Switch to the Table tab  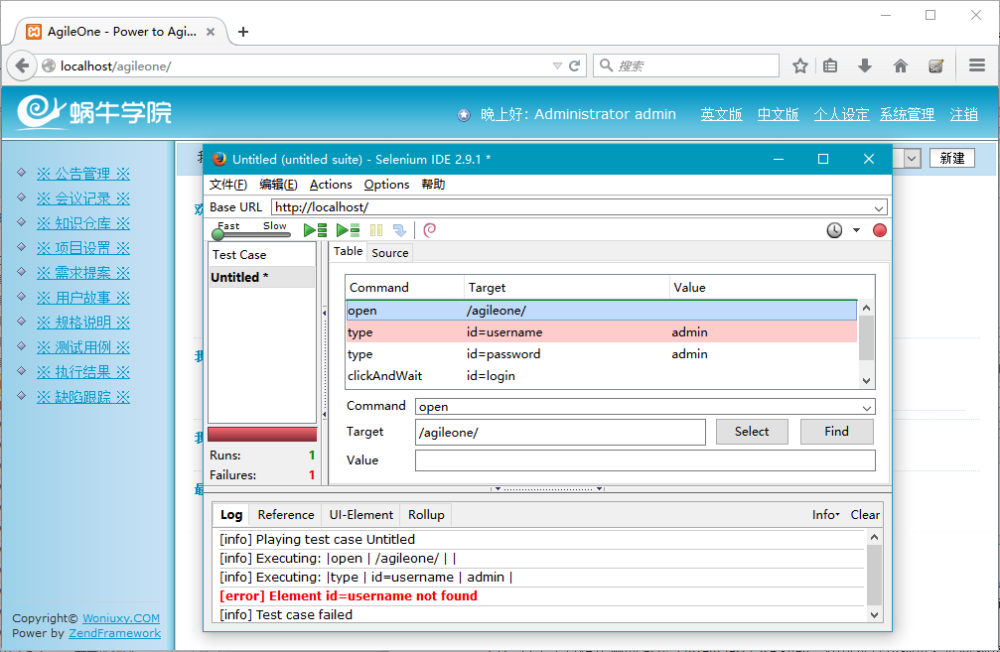click(x=348, y=251)
